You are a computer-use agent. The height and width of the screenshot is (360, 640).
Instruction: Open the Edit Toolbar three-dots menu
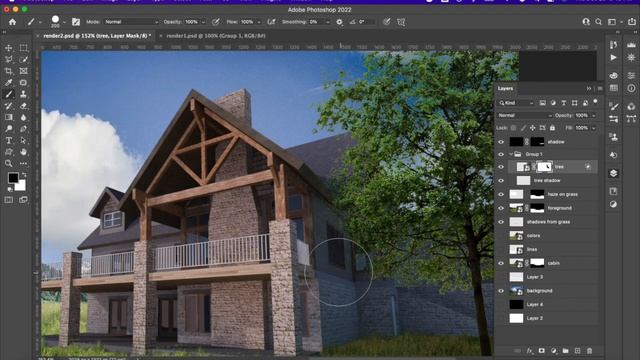[24, 163]
